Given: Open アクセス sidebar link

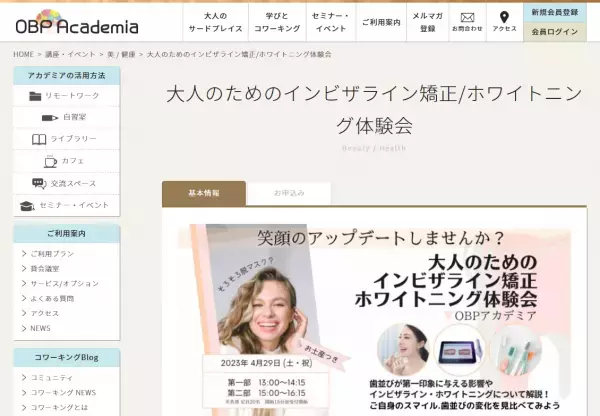Looking at the screenshot, I should (x=45, y=313).
